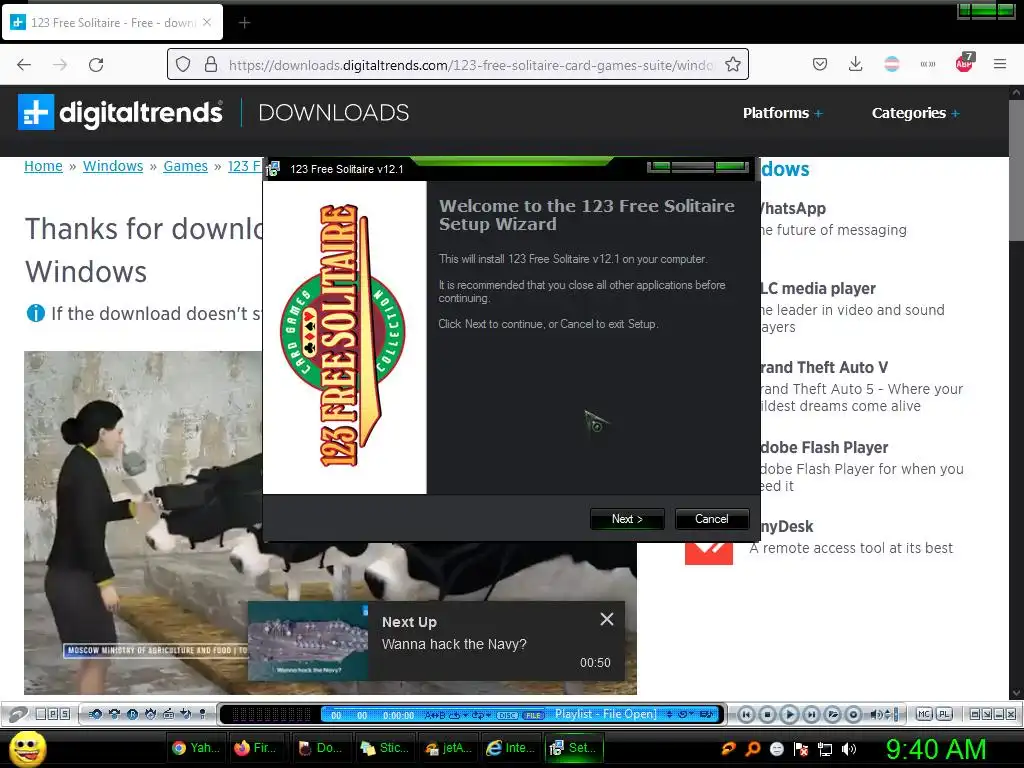Click the AdBlock Plus extension icon

[965, 63]
